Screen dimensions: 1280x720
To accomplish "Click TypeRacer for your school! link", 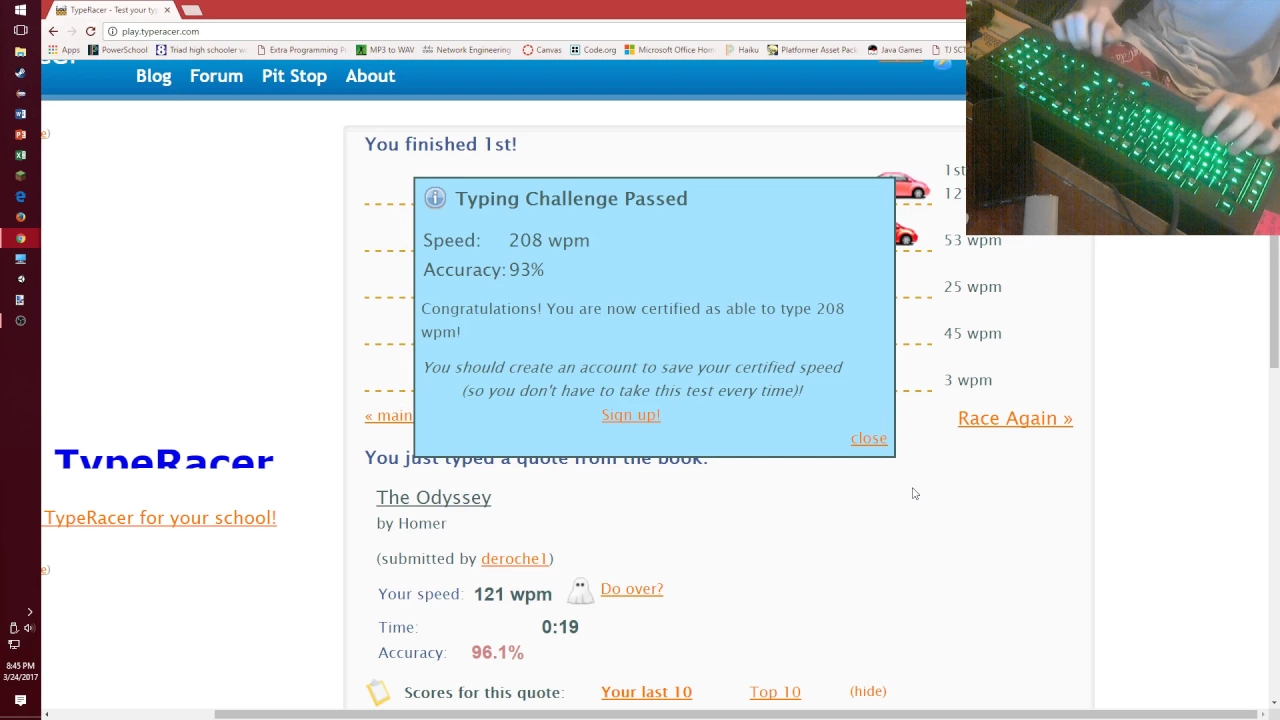I will (160, 518).
